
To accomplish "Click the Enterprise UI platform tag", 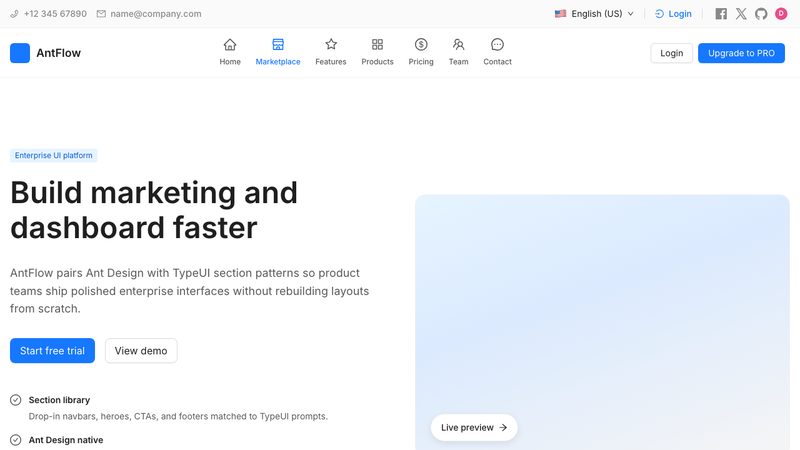I will [54, 155].
